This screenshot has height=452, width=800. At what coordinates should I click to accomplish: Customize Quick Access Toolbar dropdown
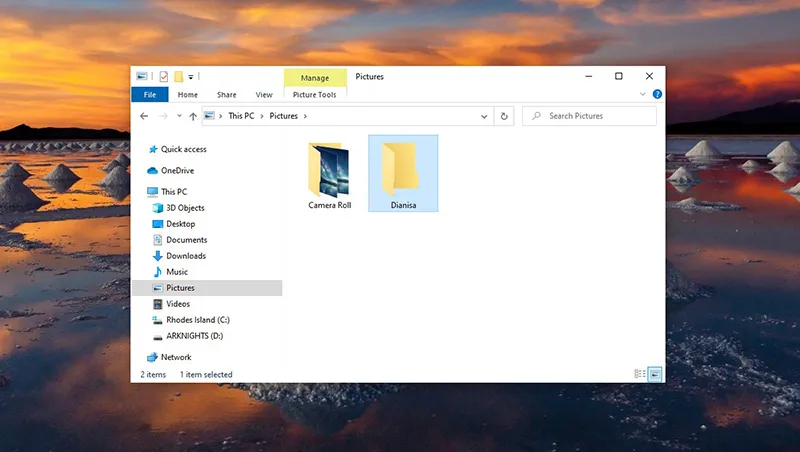pyautogui.click(x=191, y=76)
